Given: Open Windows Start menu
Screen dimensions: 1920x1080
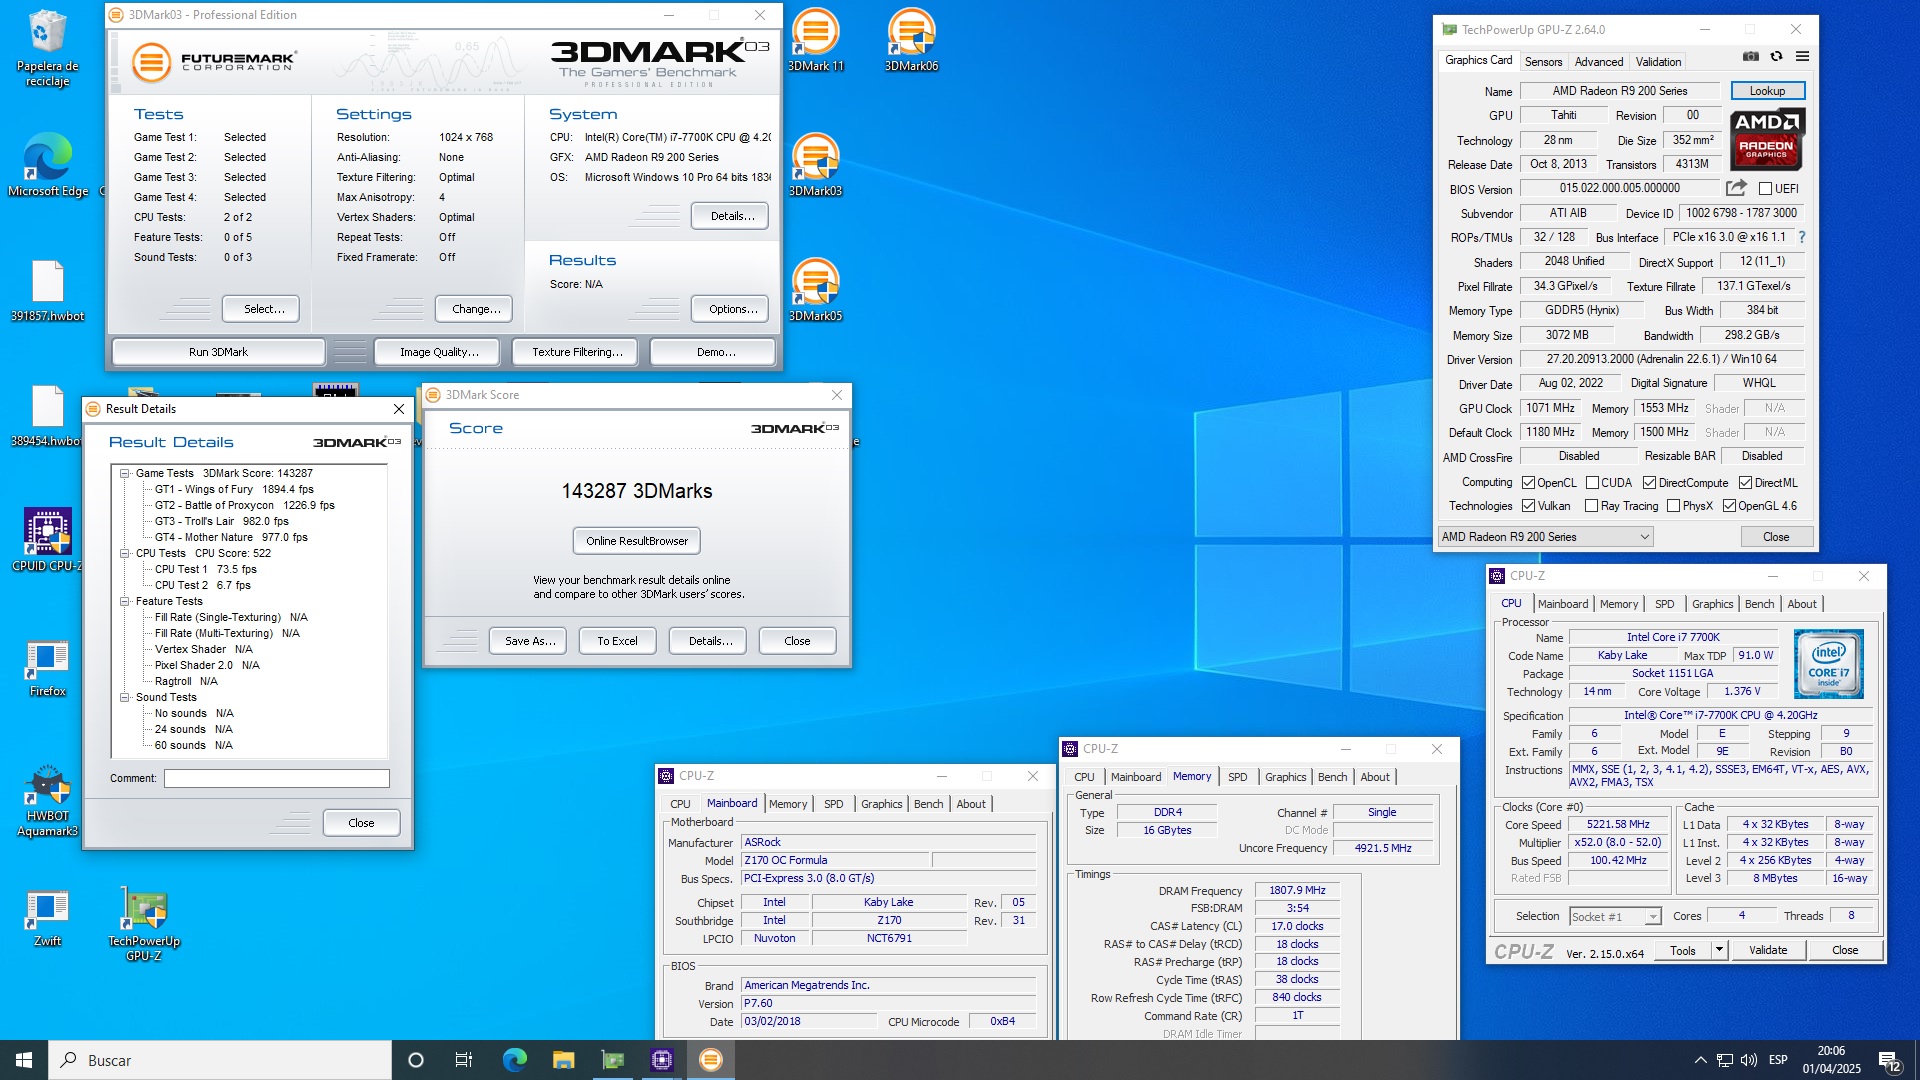Looking at the screenshot, I should pyautogui.click(x=24, y=1060).
